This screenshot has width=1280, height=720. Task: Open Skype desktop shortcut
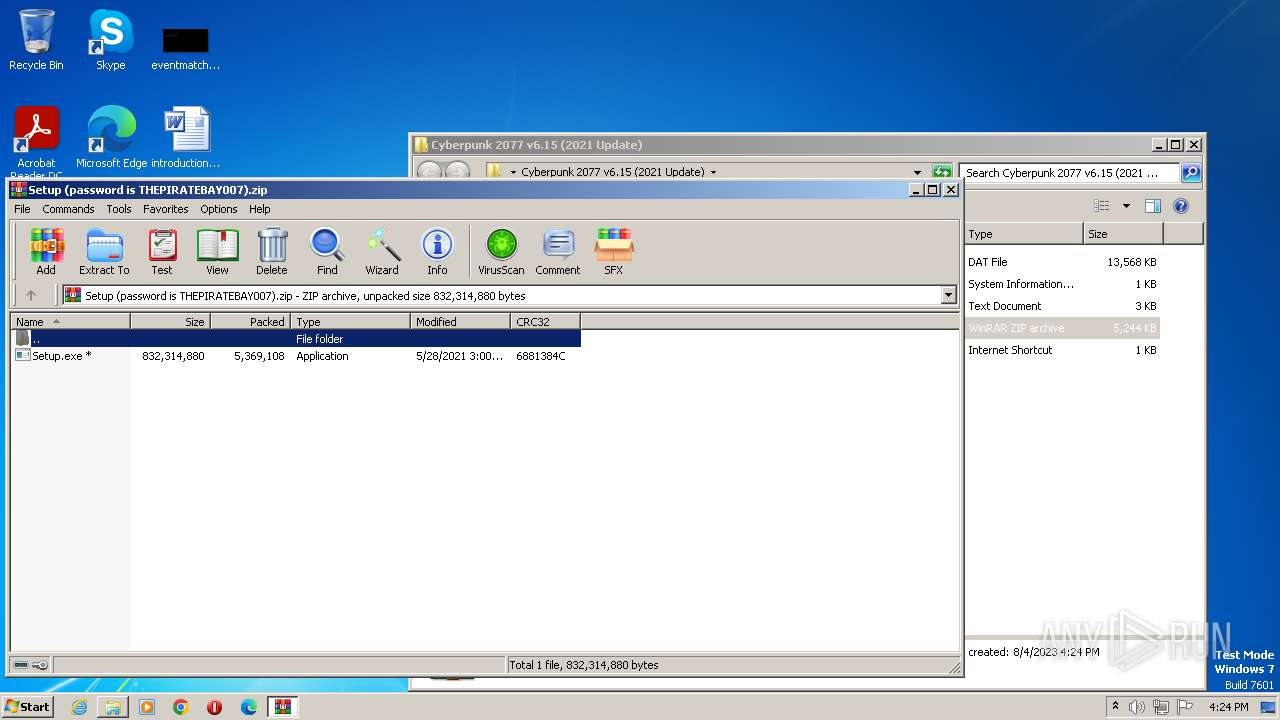point(110,40)
